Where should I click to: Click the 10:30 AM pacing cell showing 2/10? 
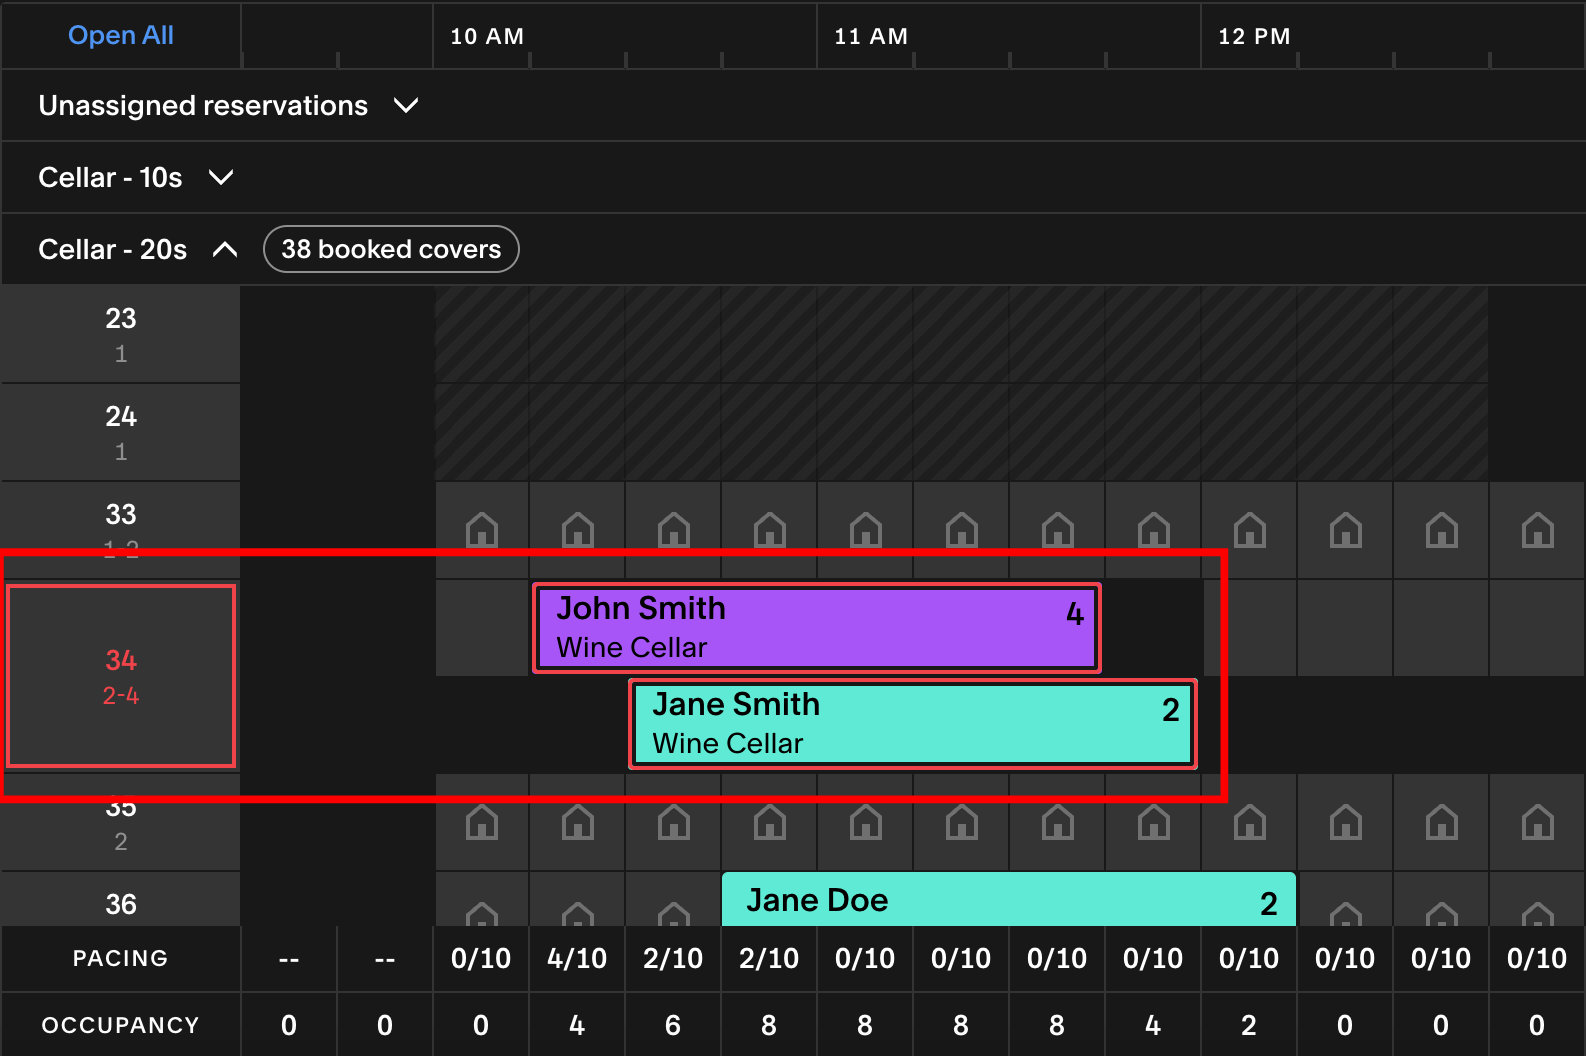(x=673, y=958)
